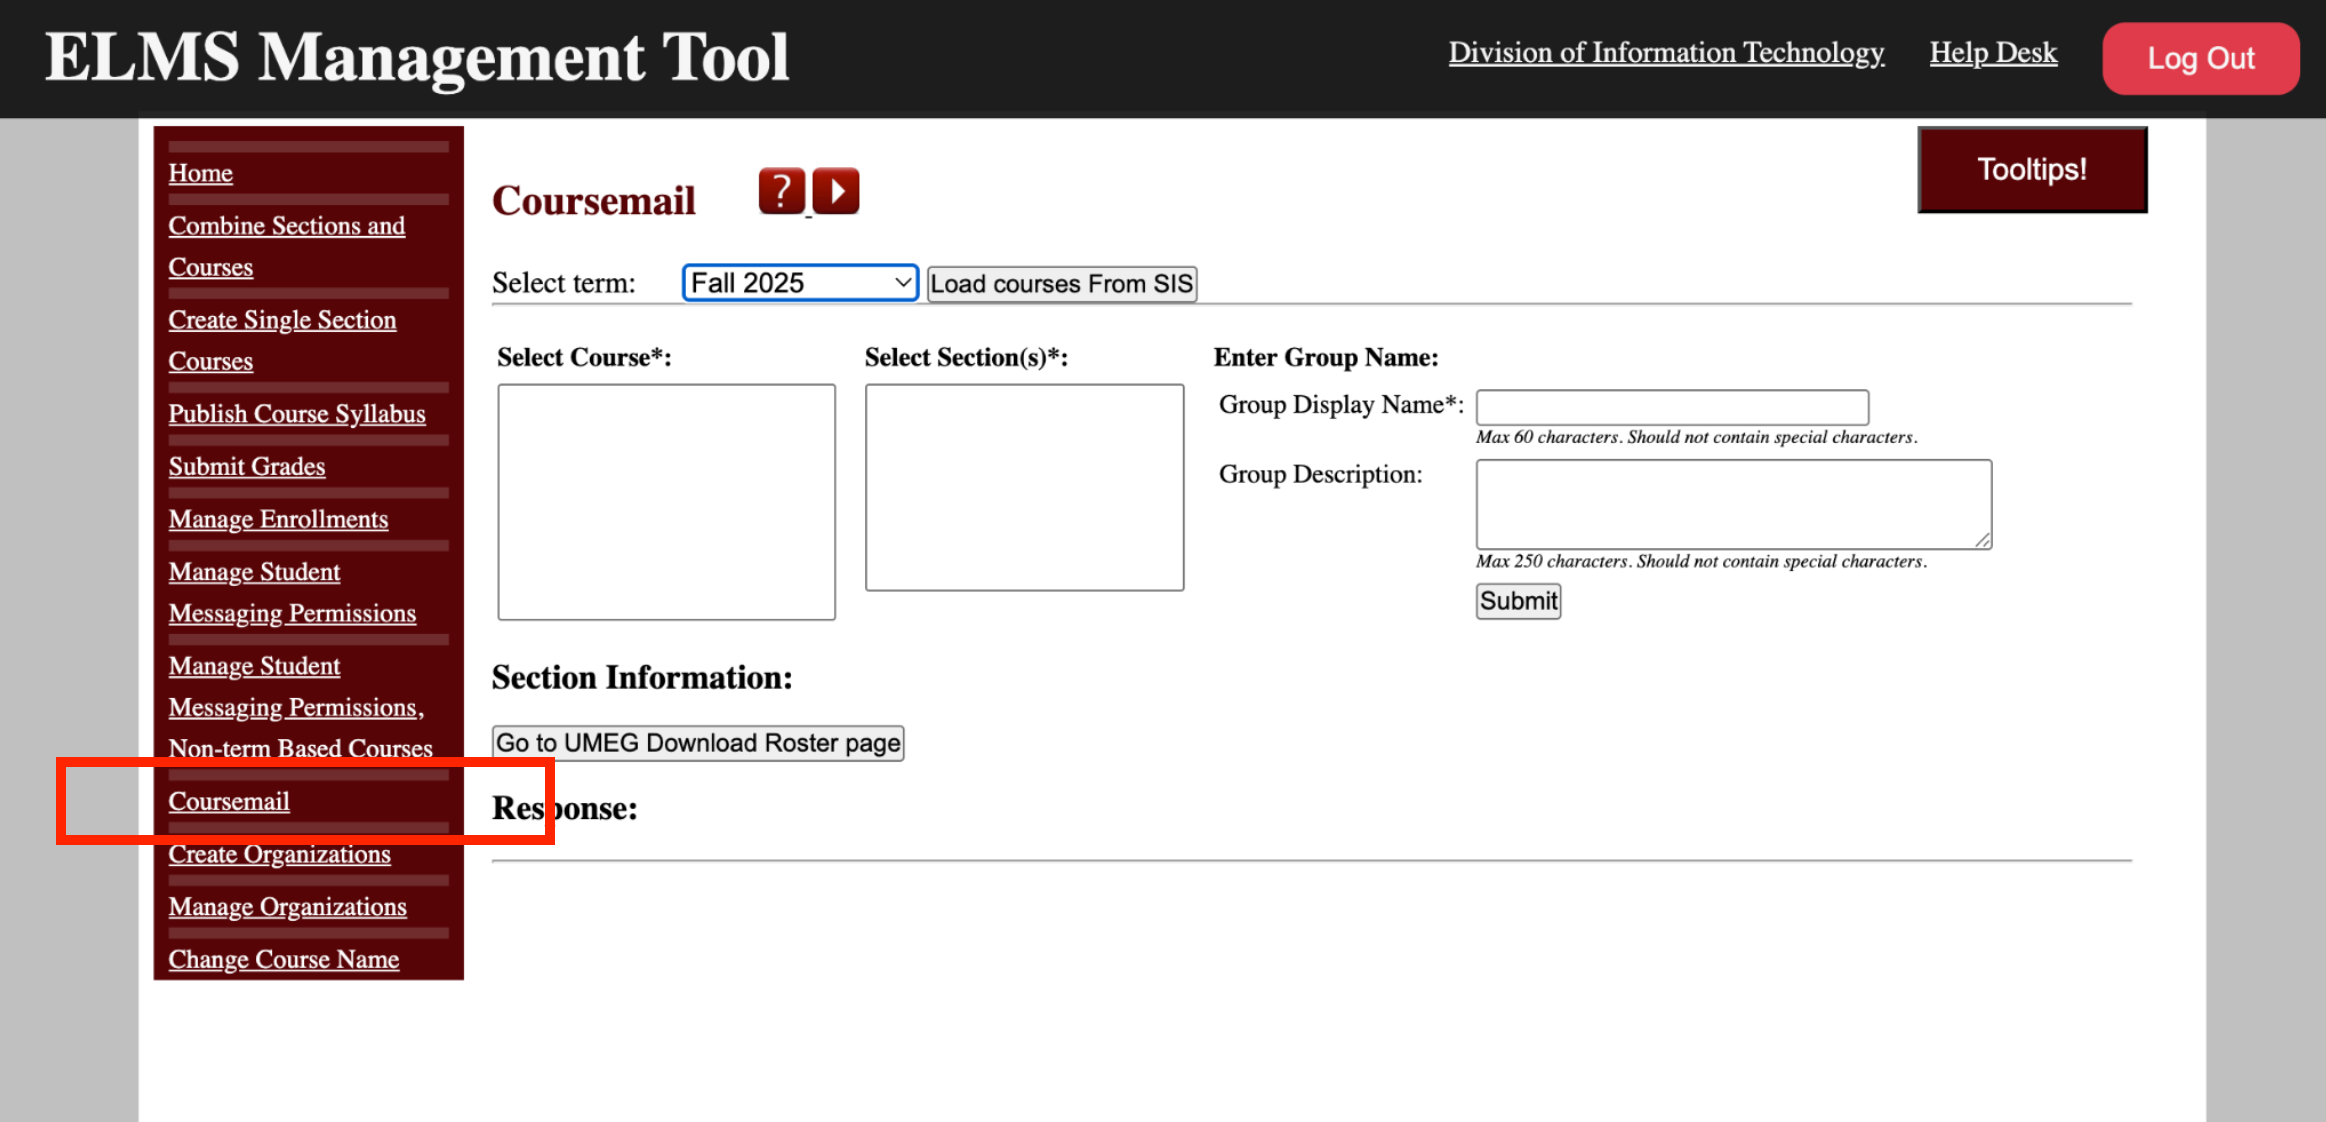Open the Help Desk link
This screenshot has width=2326, height=1122.
(1993, 52)
